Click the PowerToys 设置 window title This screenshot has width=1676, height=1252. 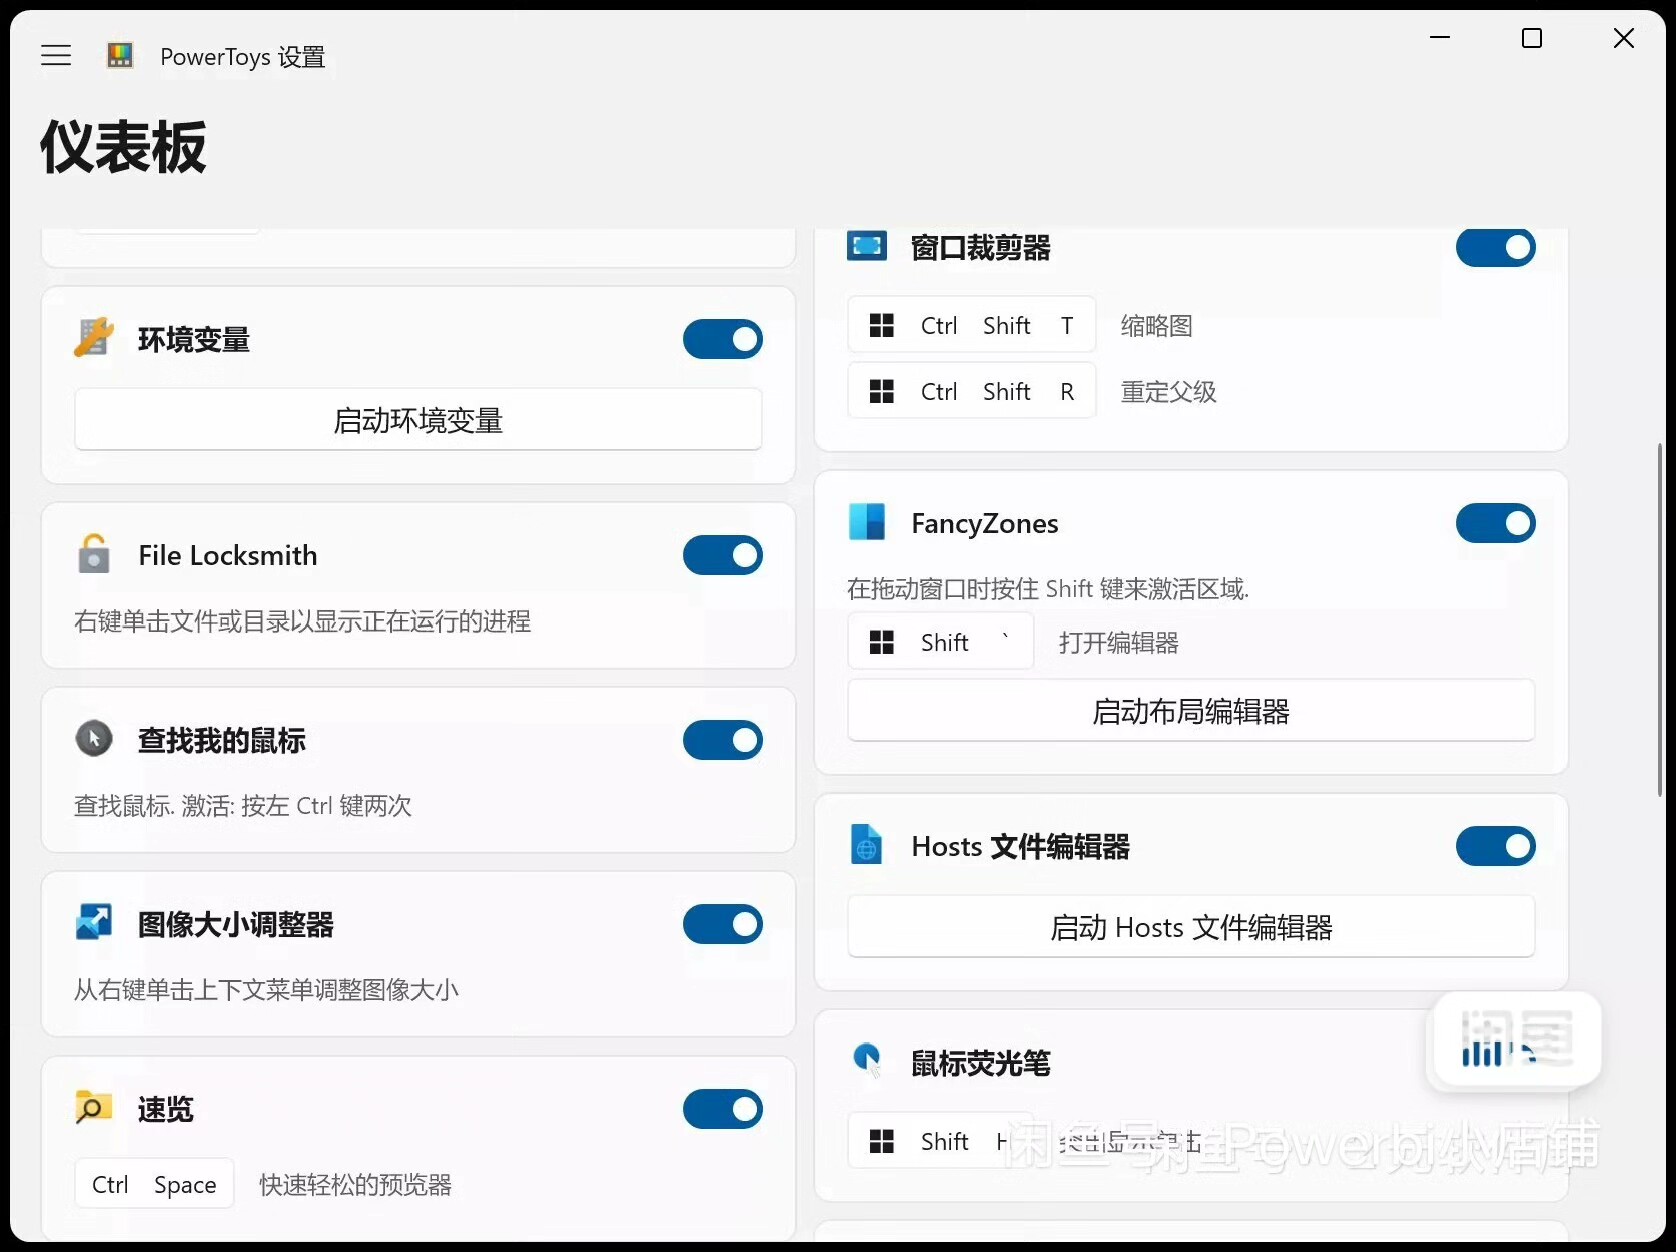[x=243, y=57]
